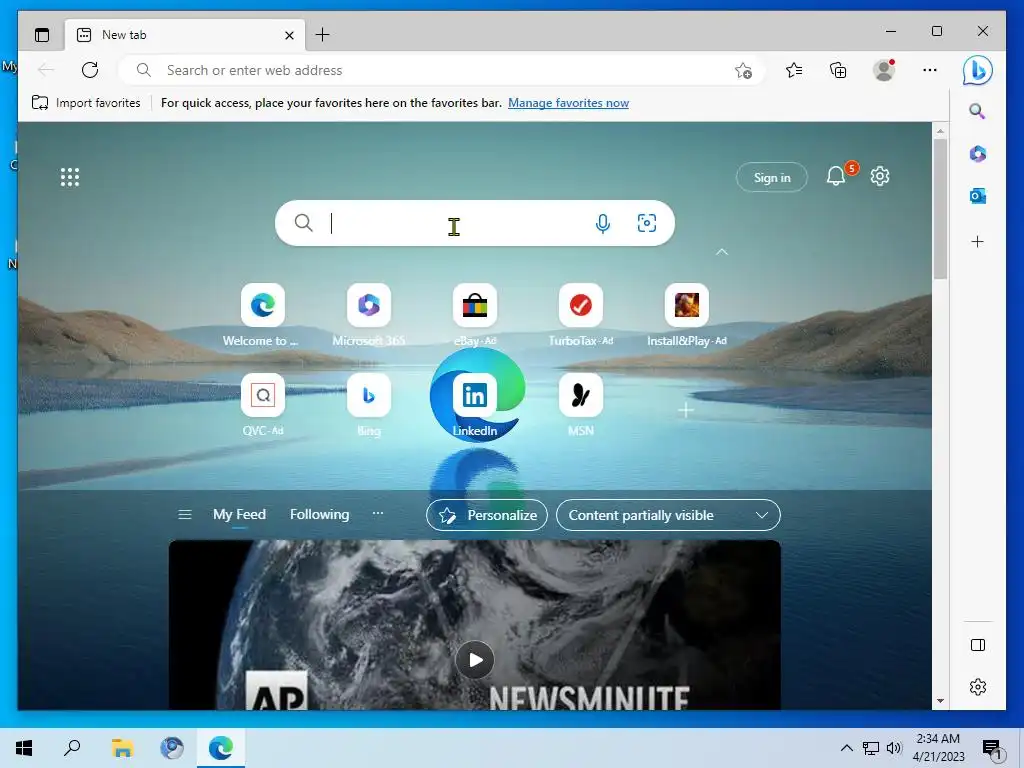Click the back navigation arrow
Screen dimensions: 1024x768
coord(46,70)
